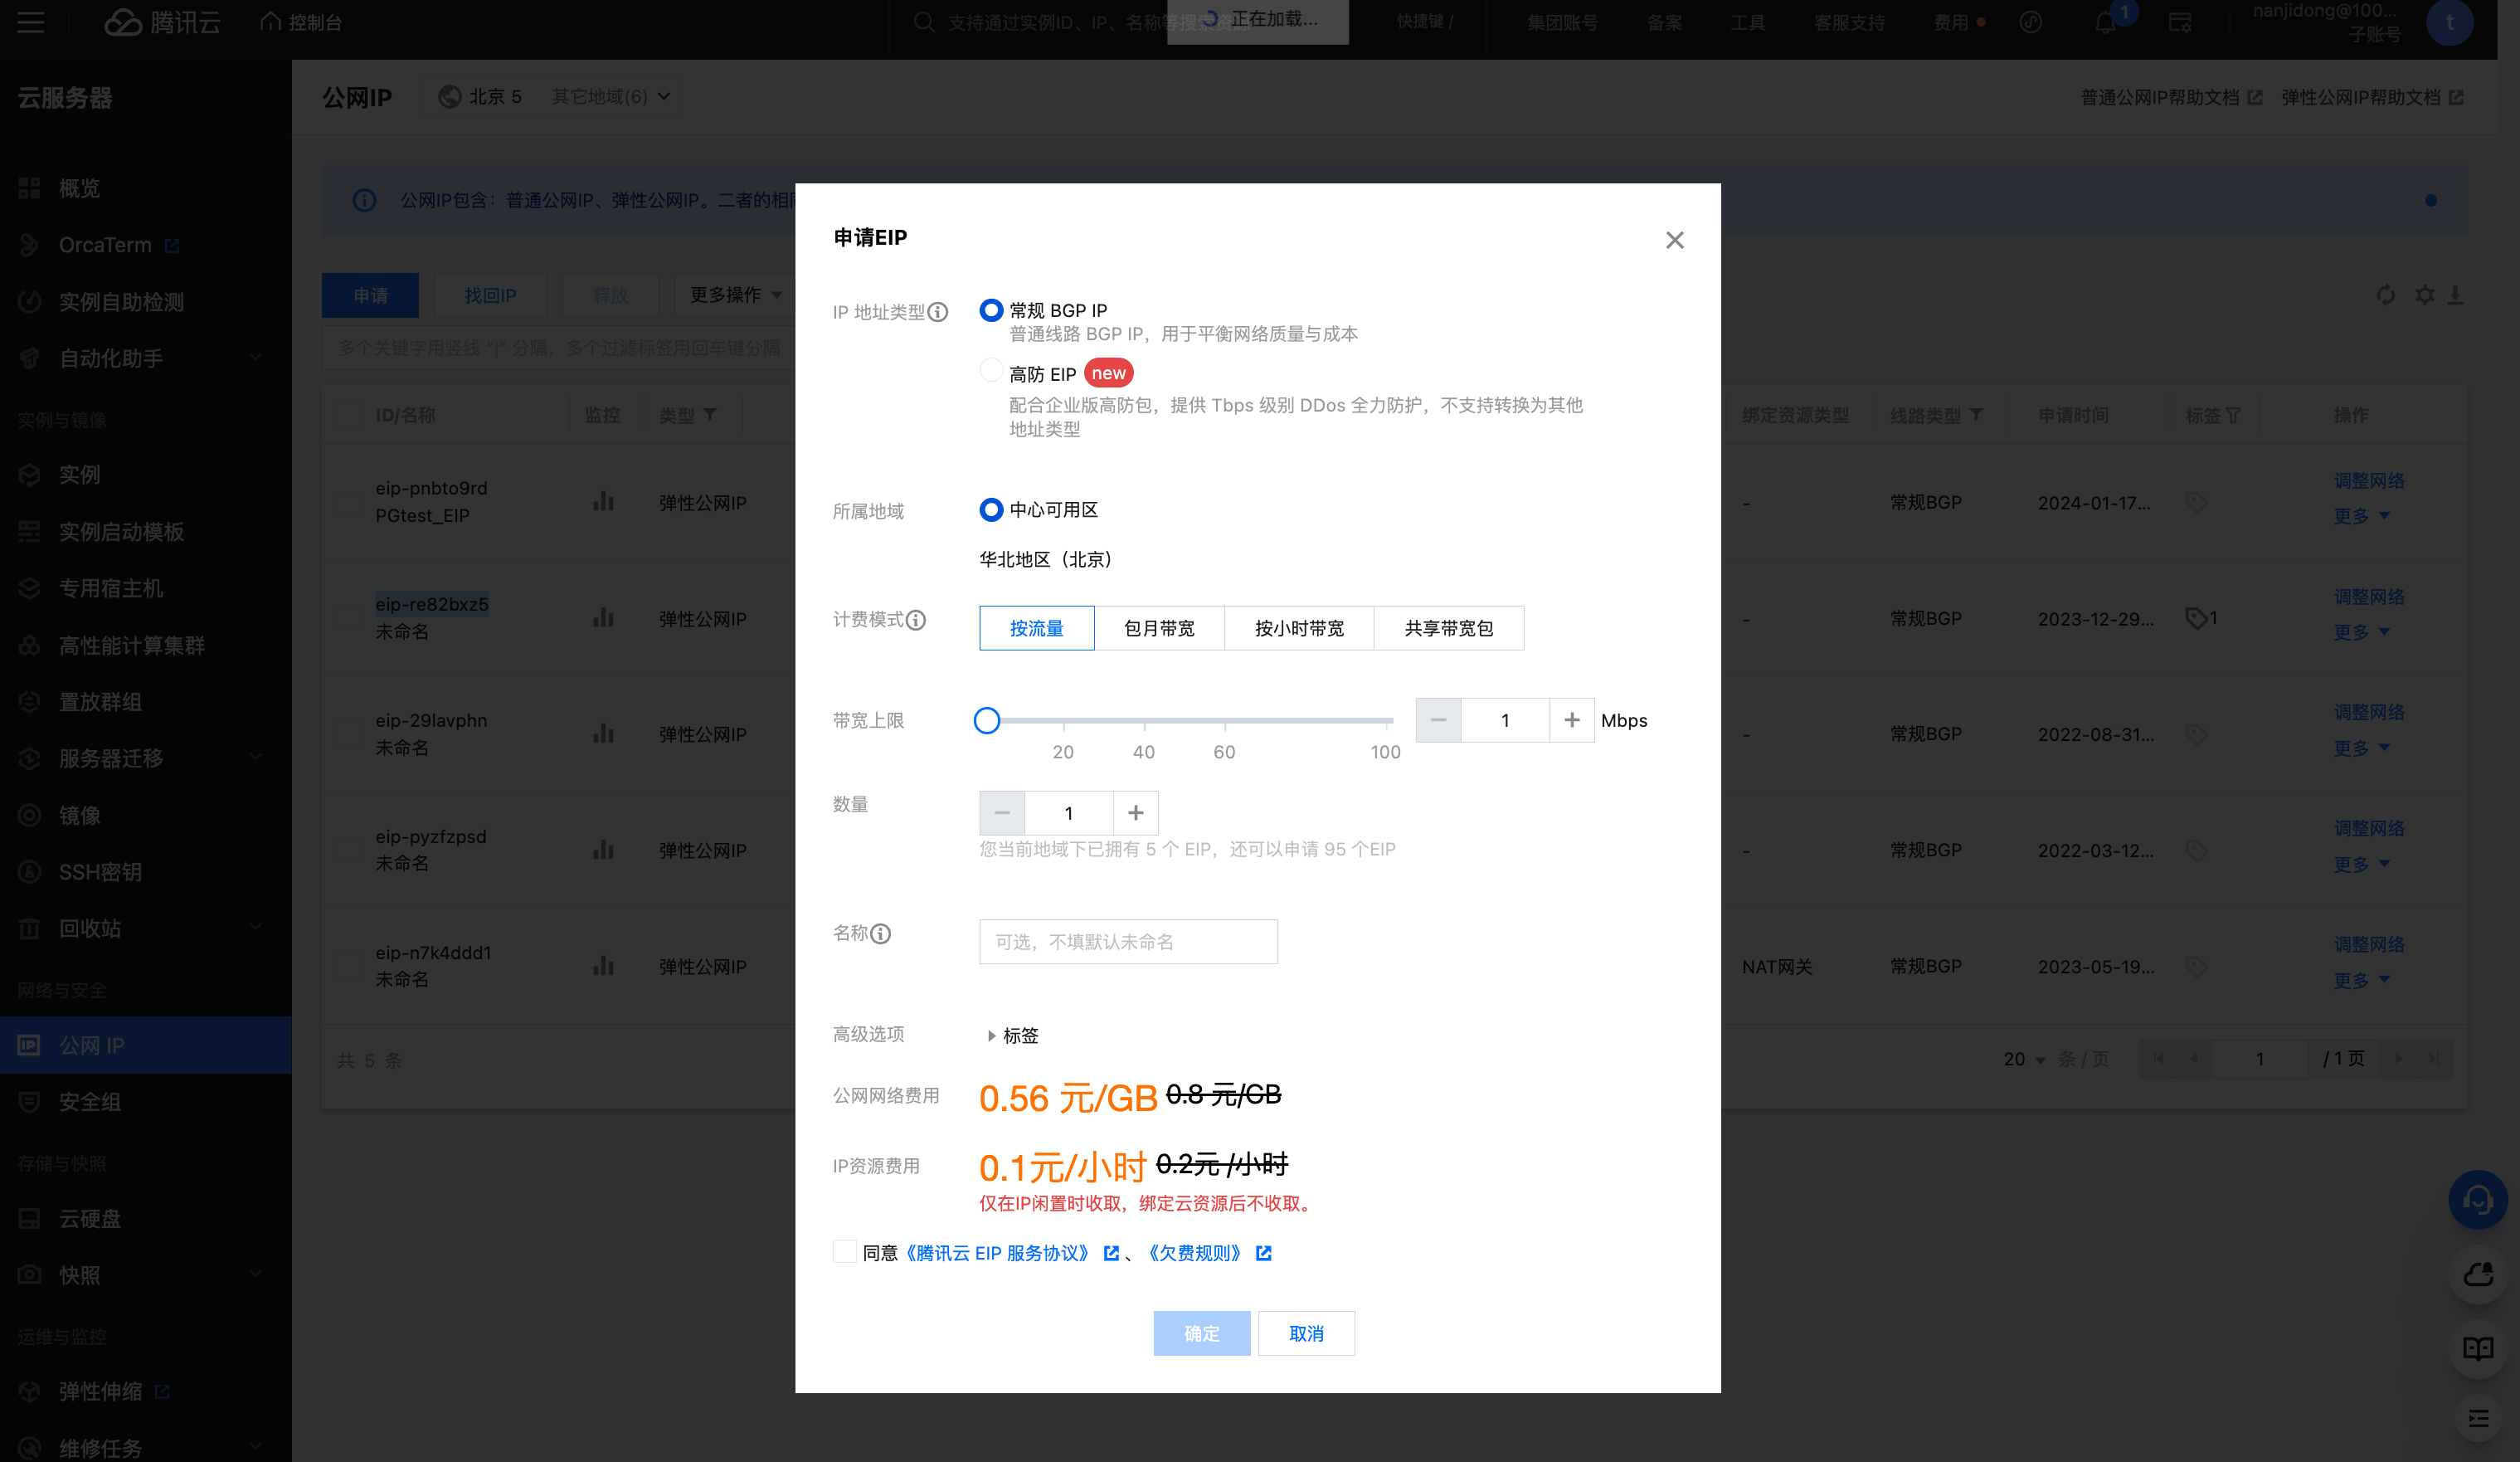Open info tooltip for 计费模式
This screenshot has width=2520, height=1462.
[916, 620]
